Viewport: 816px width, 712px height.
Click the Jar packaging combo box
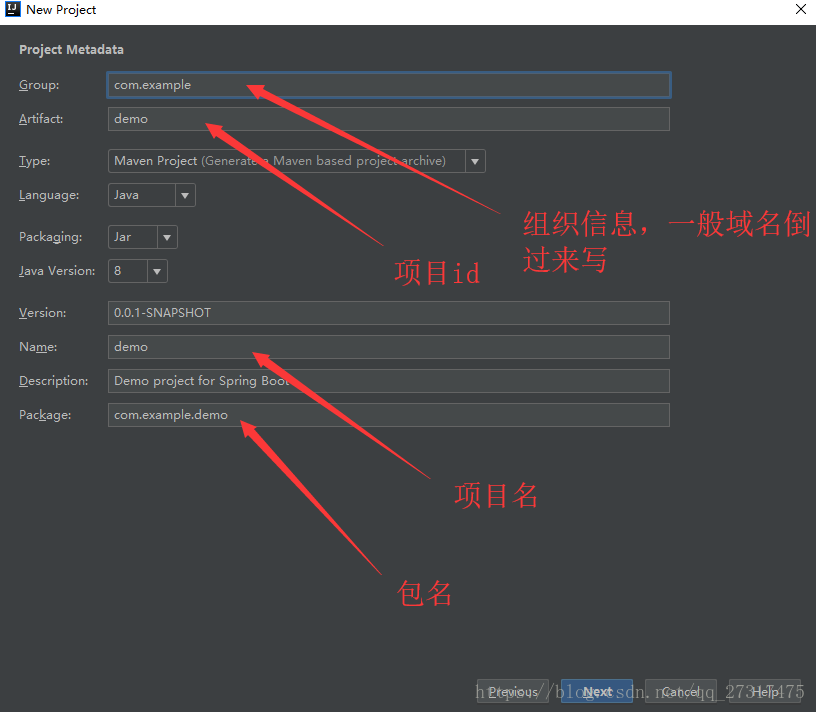coord(143,237)
